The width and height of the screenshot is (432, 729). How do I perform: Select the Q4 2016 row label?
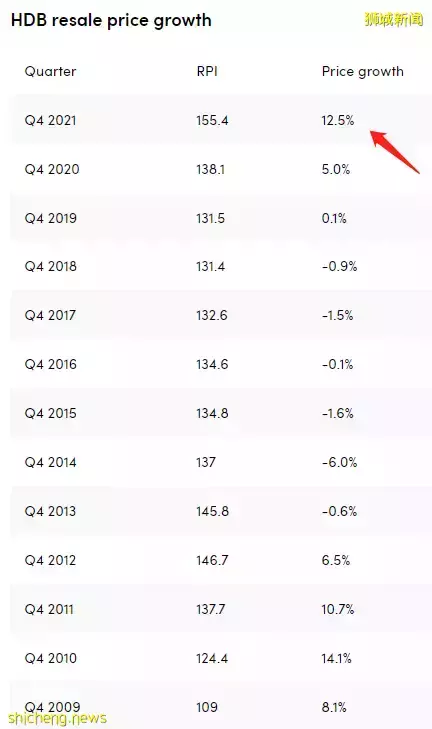pyautogui.click(x=51, y=364)
